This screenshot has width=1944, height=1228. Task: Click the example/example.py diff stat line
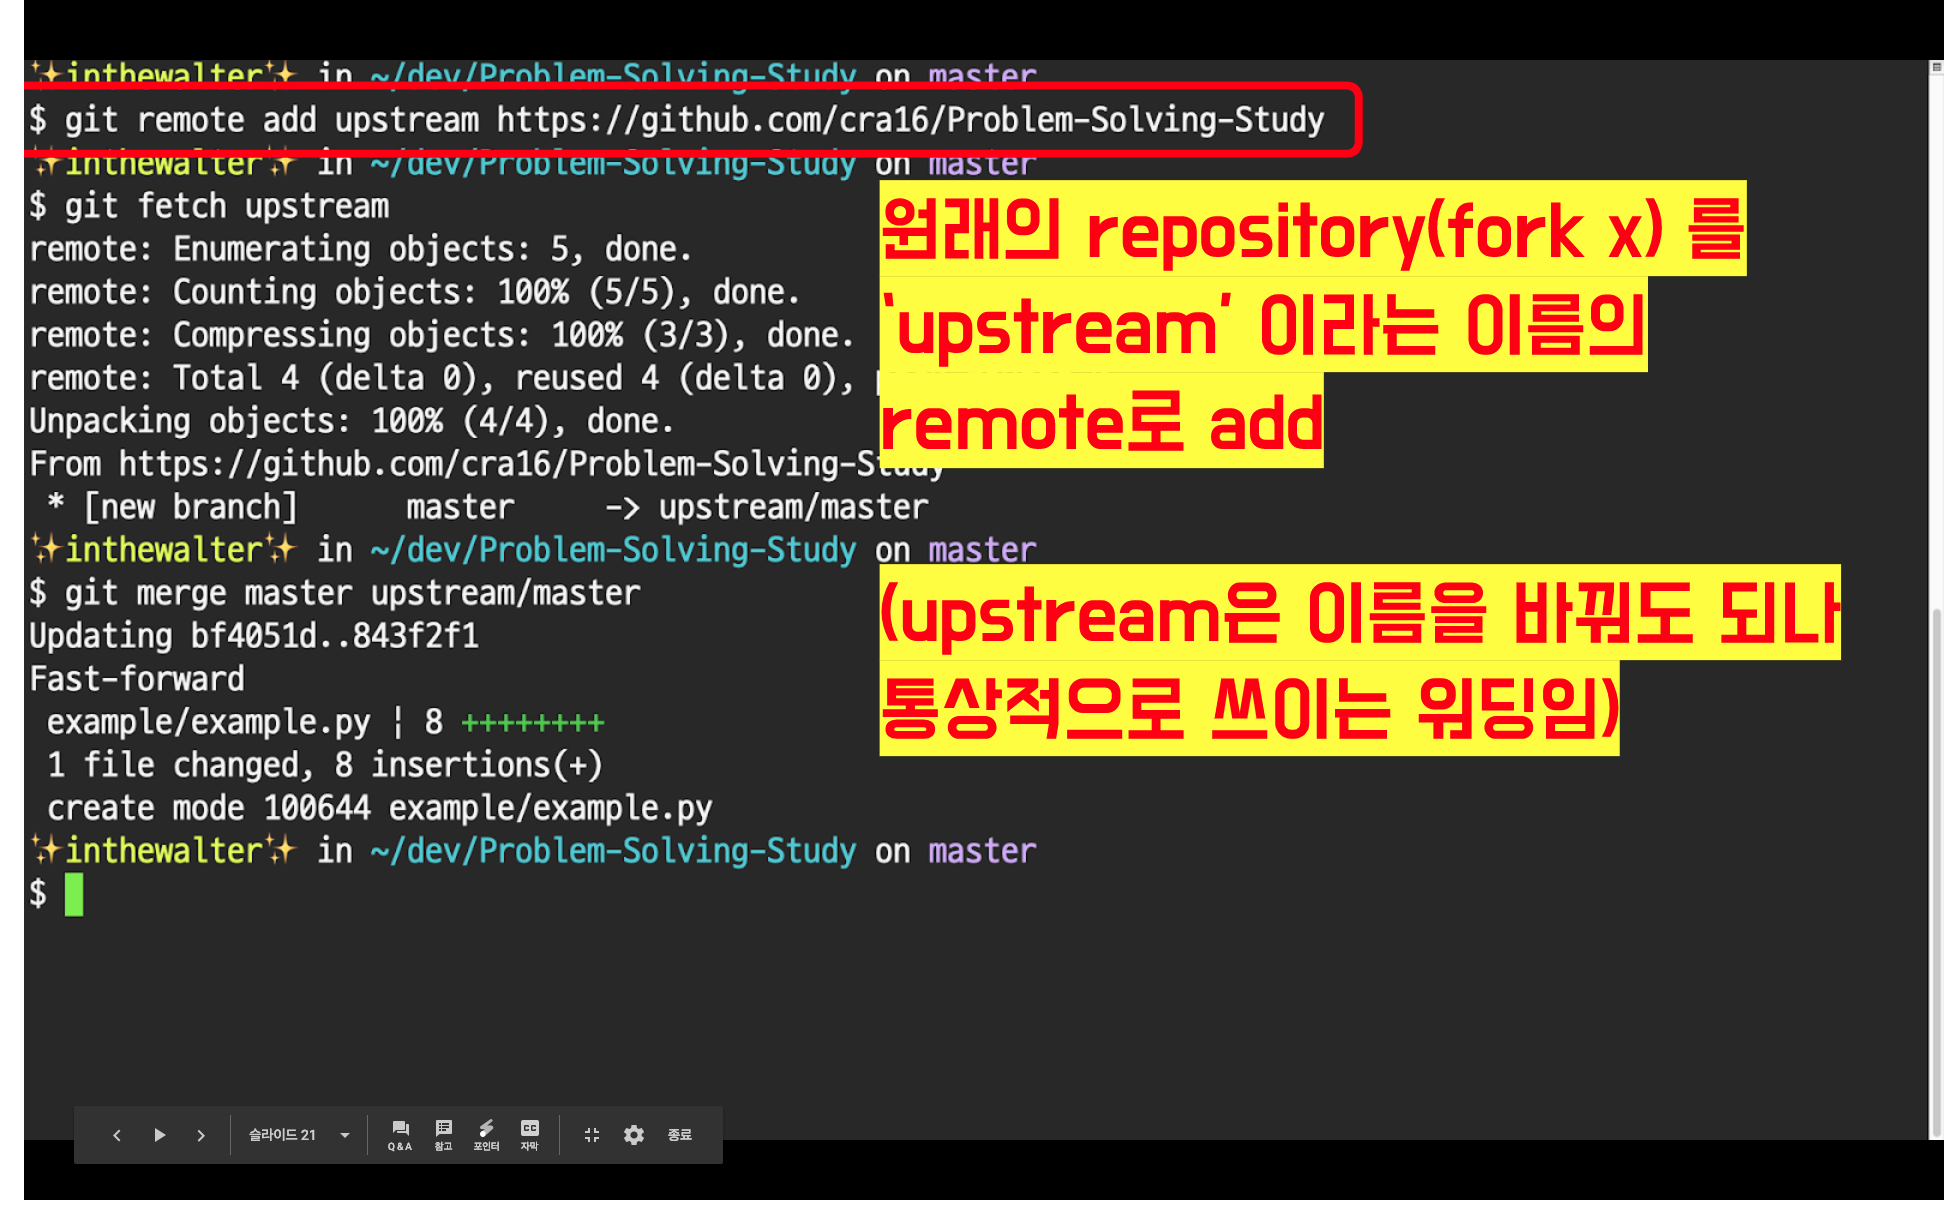click(325, 722)
